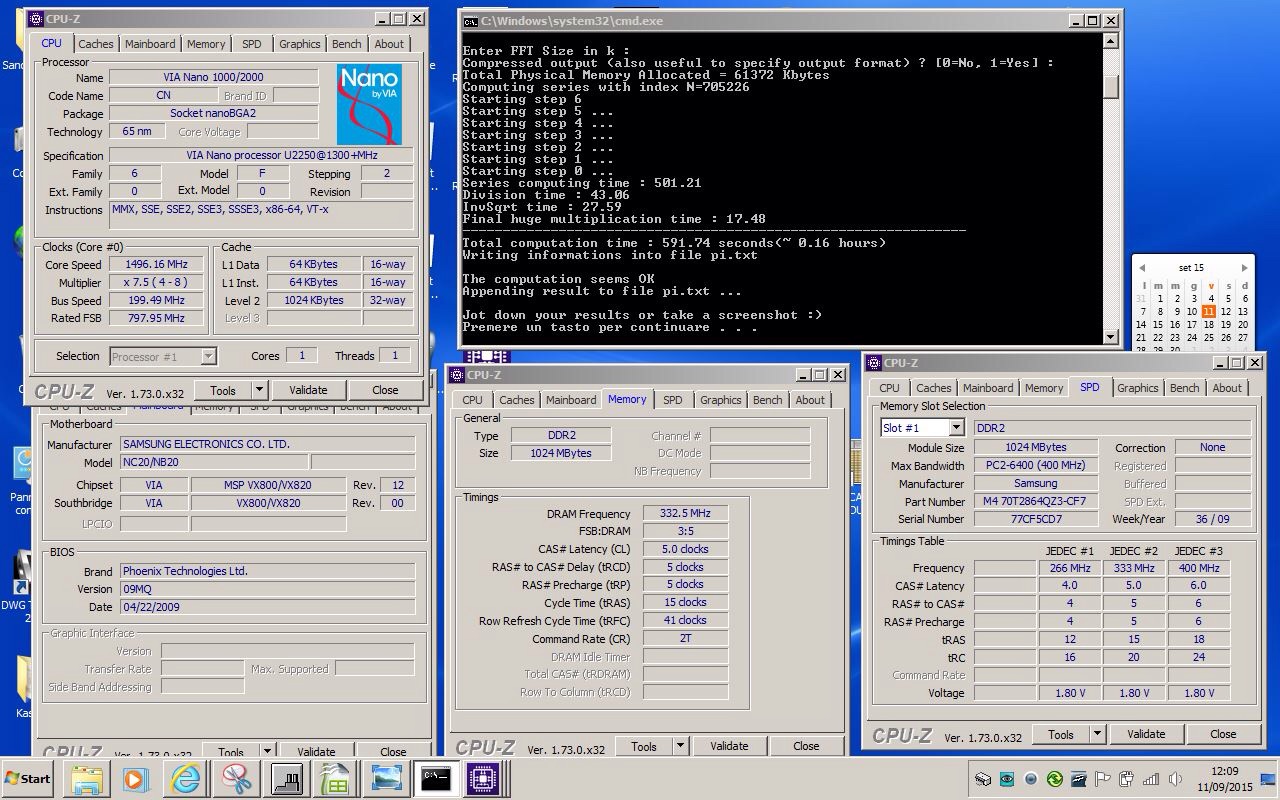Open the picture viewer taskbar icon
The width and height of the screenshot is (1280, 800).
[x=385, y=779]
